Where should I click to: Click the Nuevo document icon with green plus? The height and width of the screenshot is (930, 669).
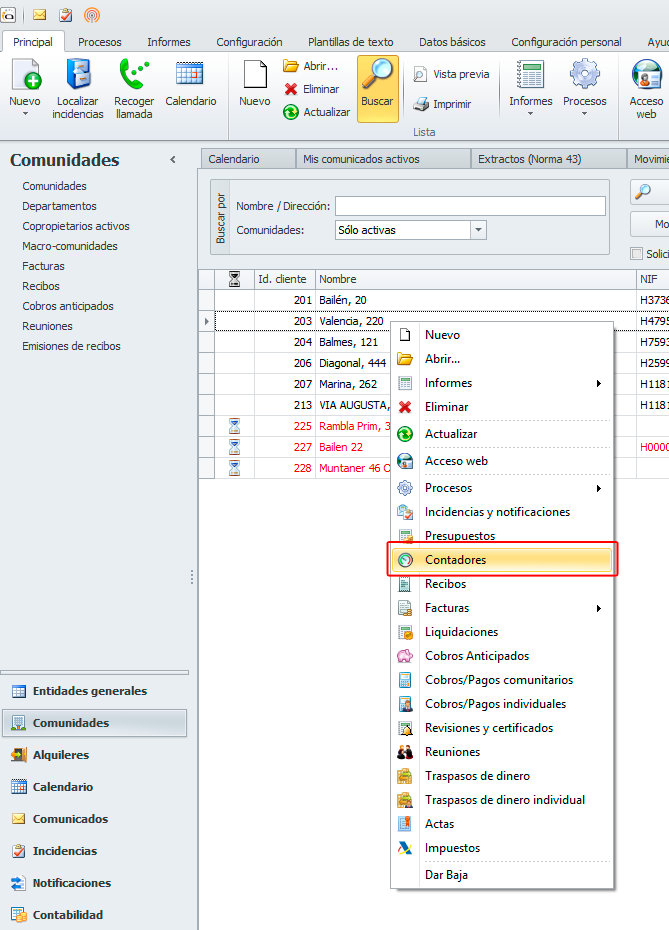(x=26, y=75)
